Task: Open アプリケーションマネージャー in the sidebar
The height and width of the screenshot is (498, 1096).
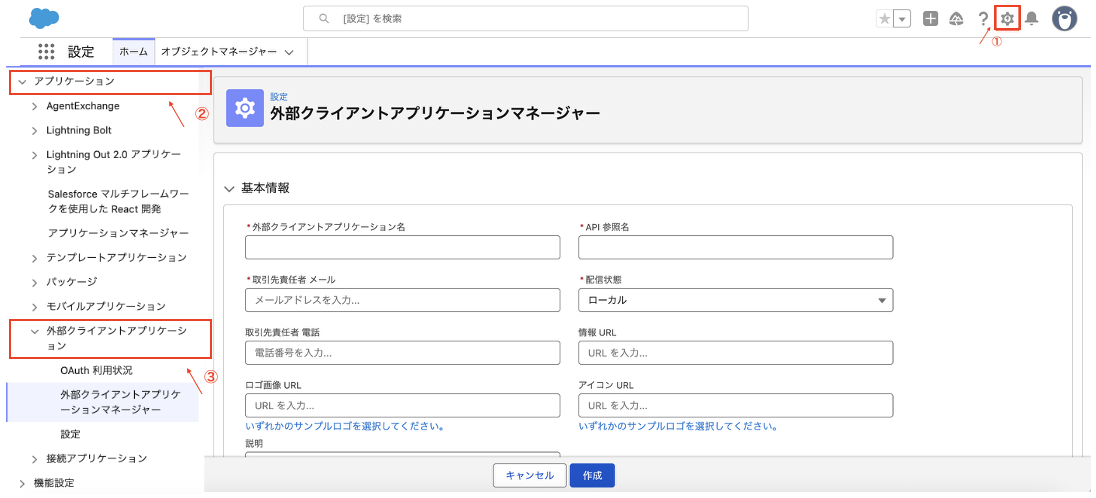Action: tap(118, 232)
